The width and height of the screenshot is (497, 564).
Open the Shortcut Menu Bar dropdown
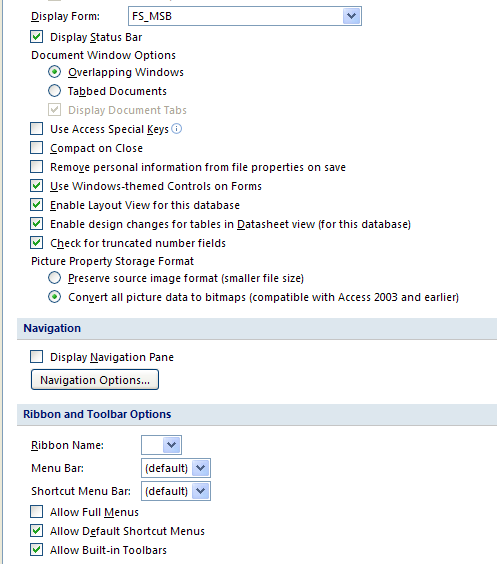pos(201,491)
